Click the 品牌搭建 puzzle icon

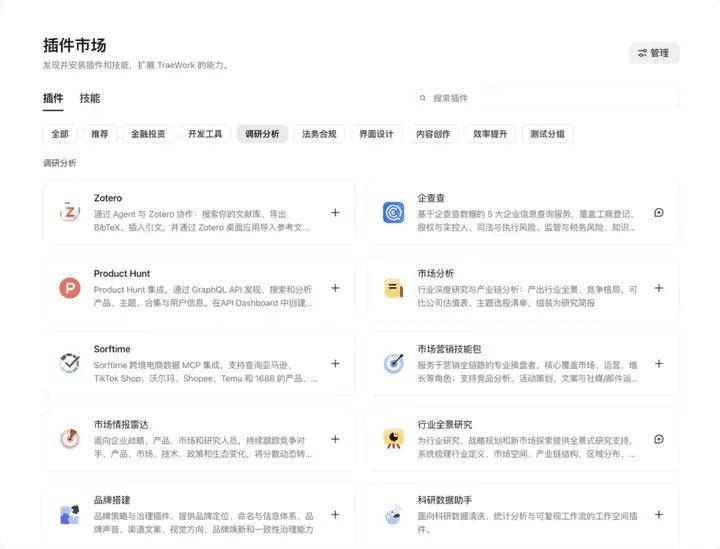[70, 515]
